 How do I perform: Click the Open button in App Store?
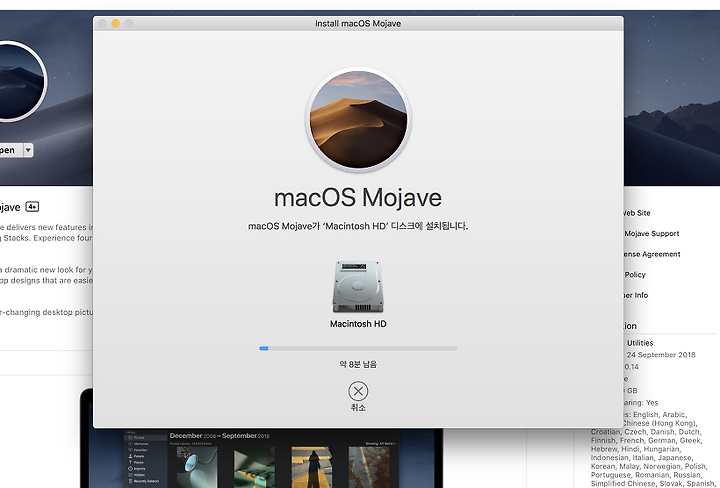[10, 150]
